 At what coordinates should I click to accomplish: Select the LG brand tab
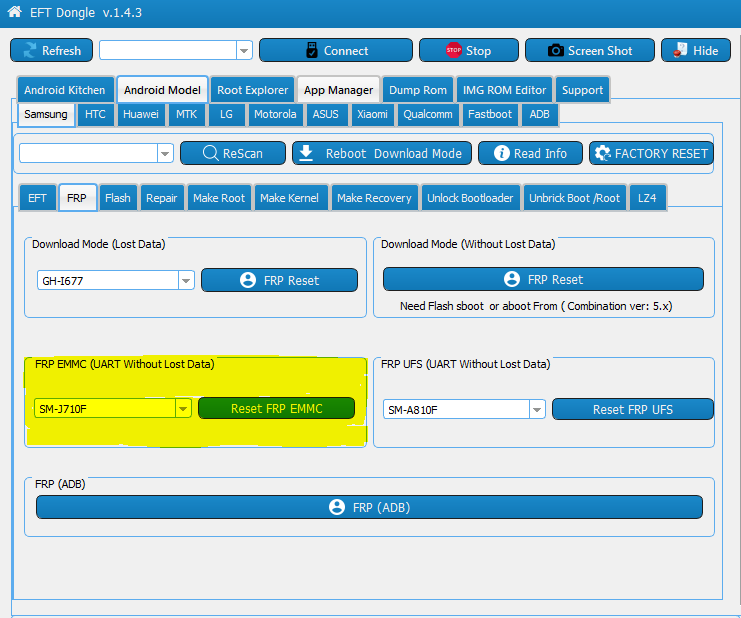(x=226, y=114)
